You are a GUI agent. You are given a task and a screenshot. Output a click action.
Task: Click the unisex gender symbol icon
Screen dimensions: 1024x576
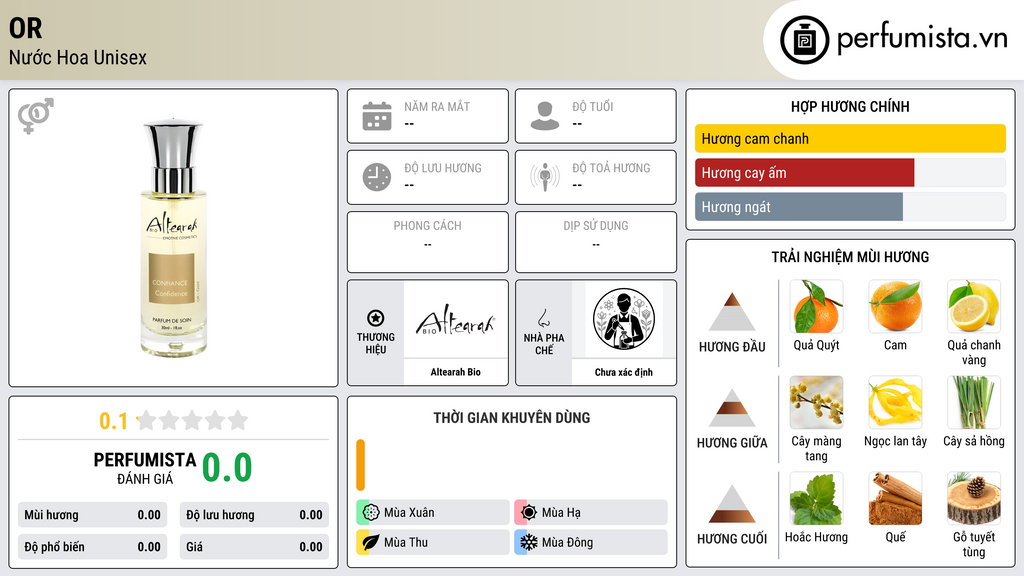36,116
